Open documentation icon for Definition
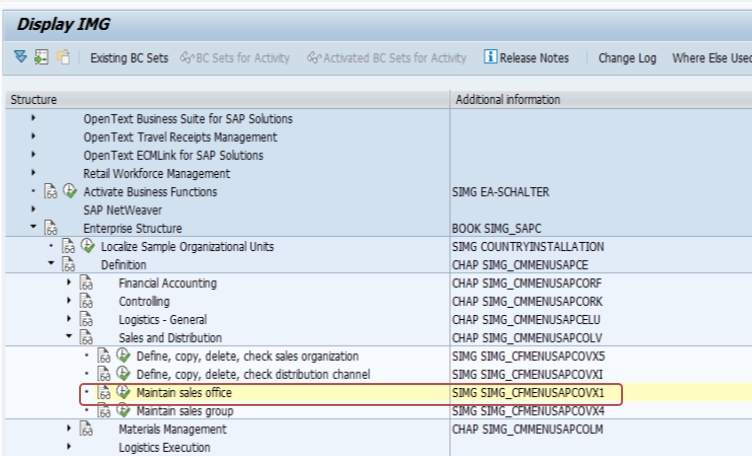Viewport: 752px width, 456px height. [x=68, y=264]
